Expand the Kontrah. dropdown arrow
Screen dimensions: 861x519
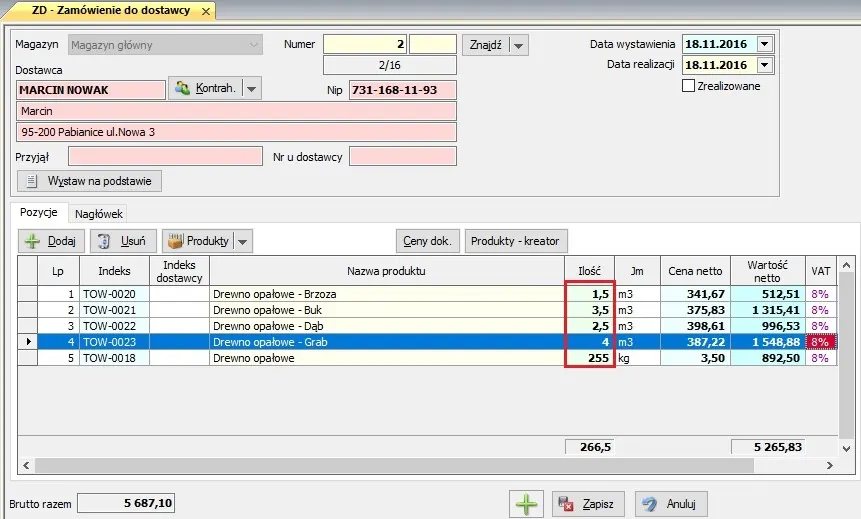click(x=251, y=88)
